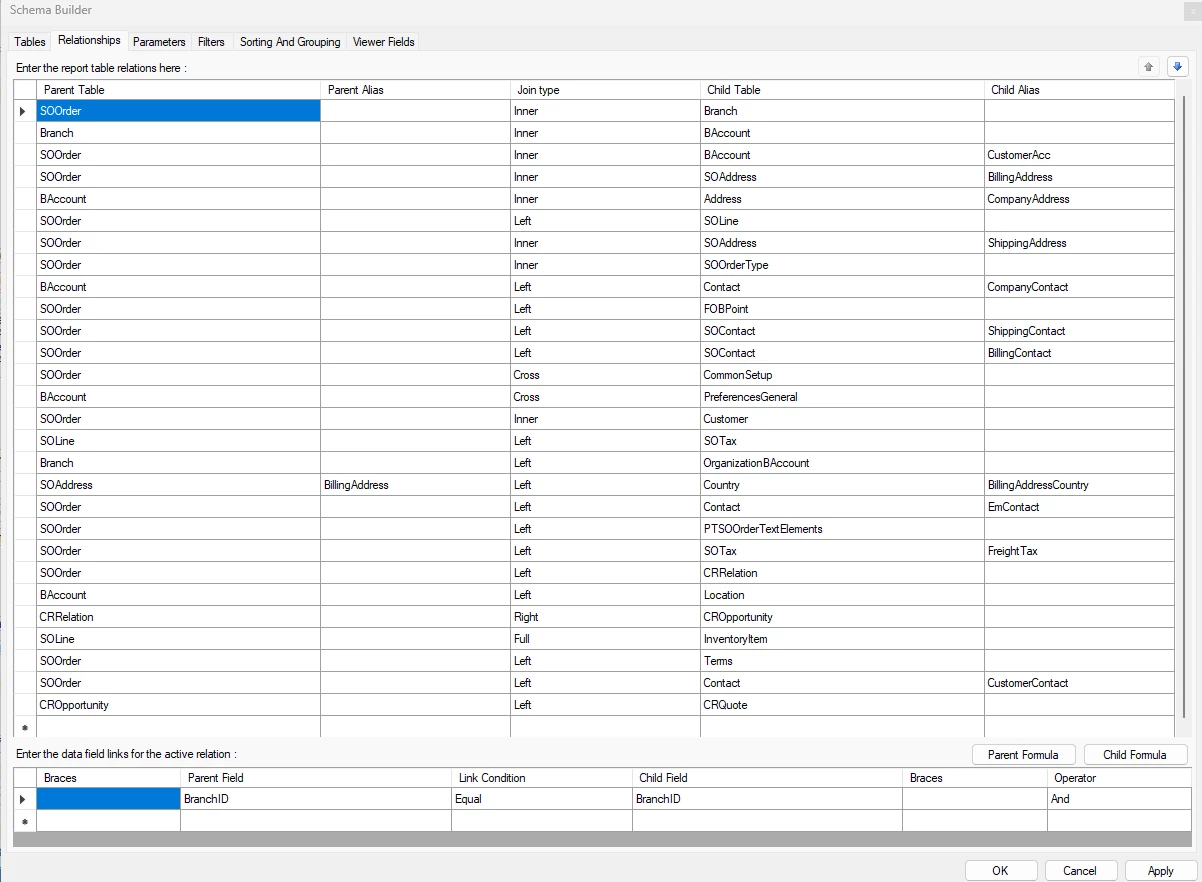Select the CompanyAddress child alias cell

pos(1079,199)
